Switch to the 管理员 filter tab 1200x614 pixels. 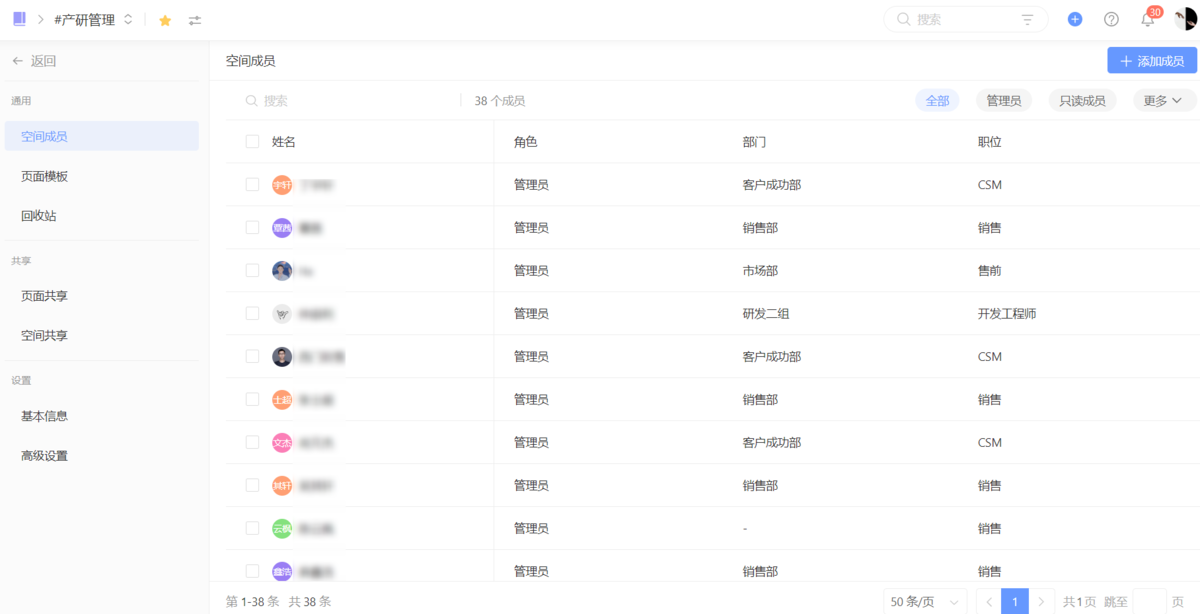1003,100
